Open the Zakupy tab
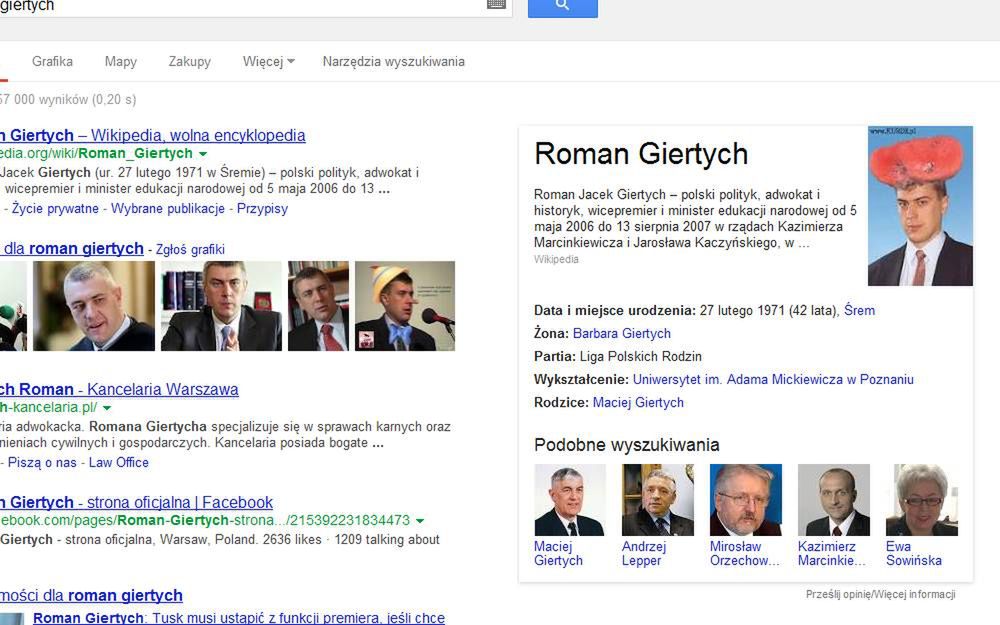This screenshot has width=1000, height=625. (x=189, y=61)
